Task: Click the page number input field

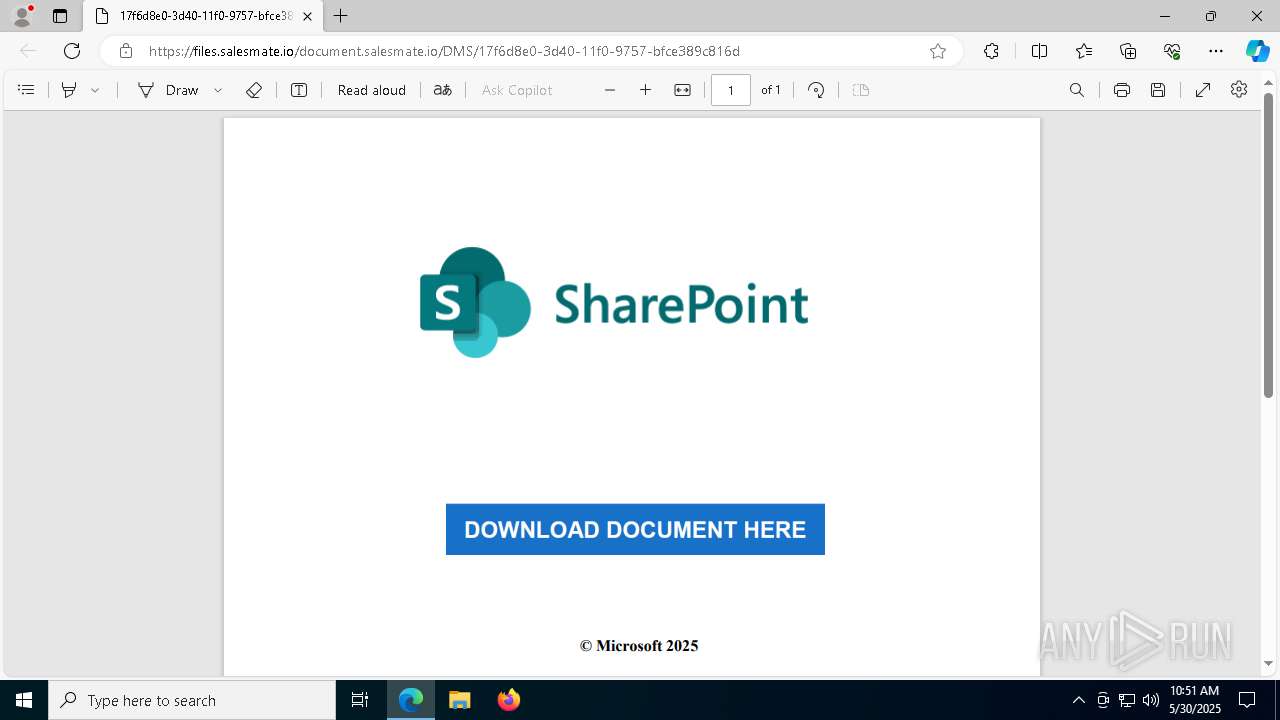Action: (731, 90)
